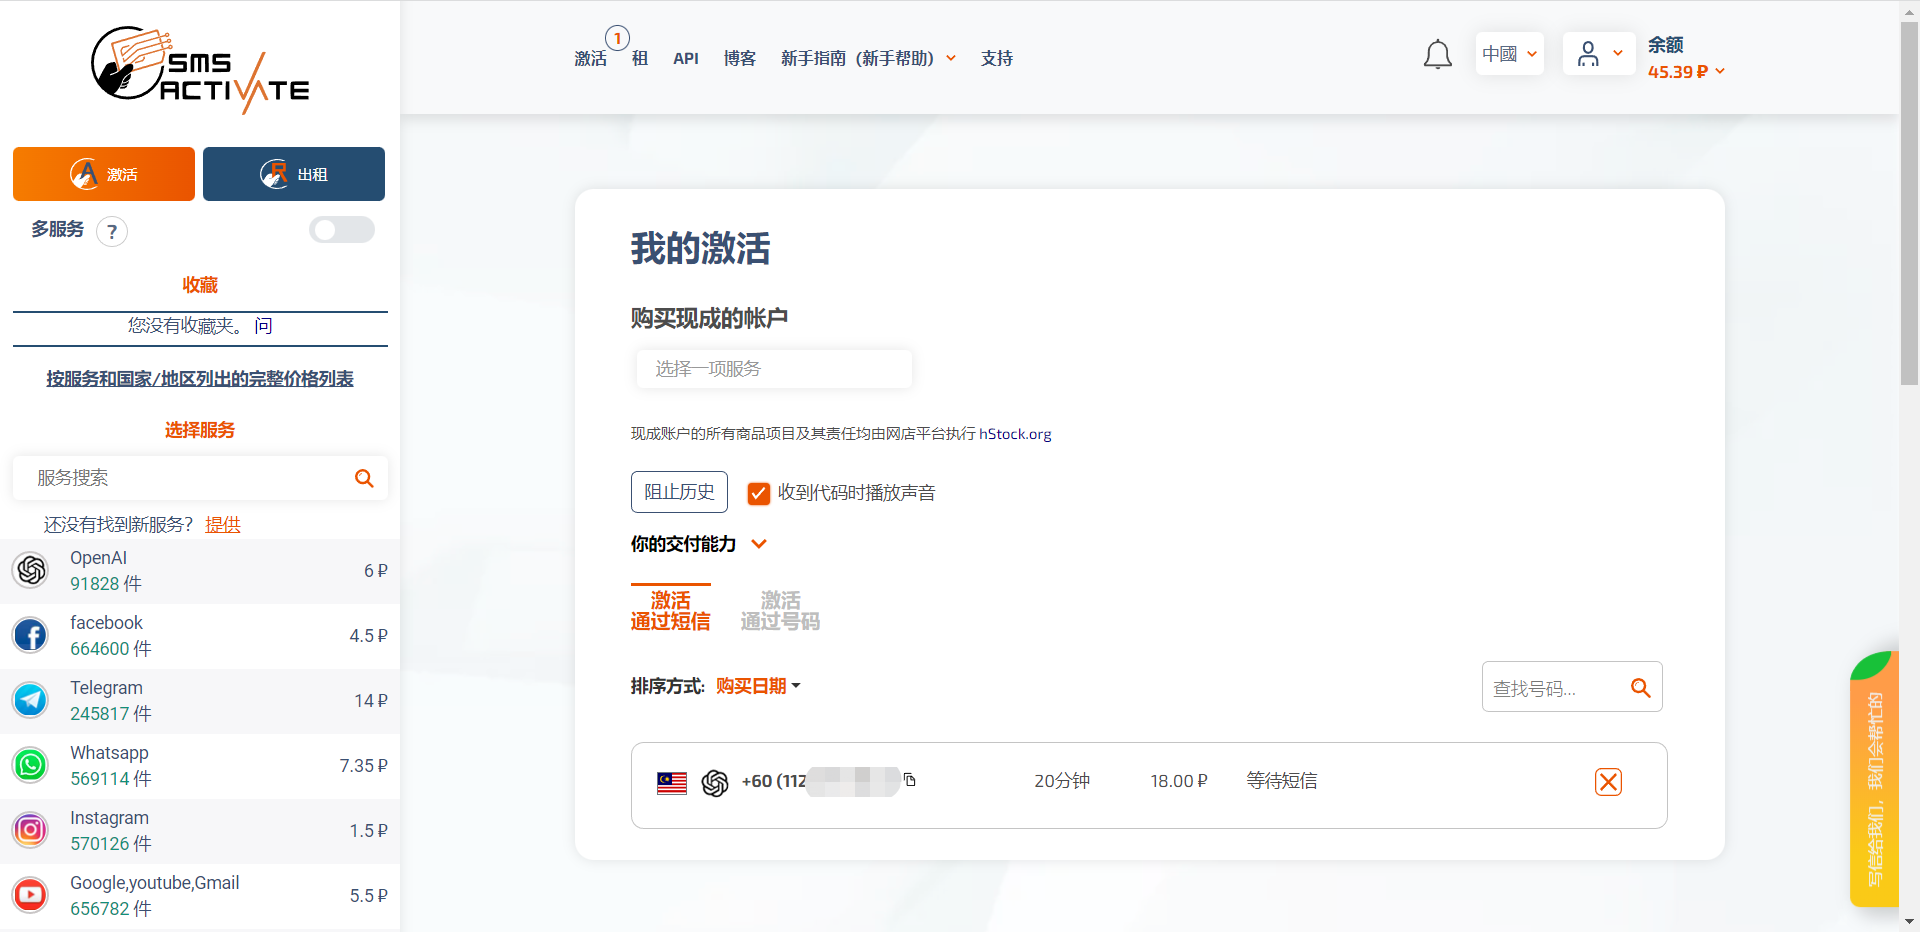Uncheck play sound when code received
The height and width of the screenshot is (932, 1920).
759,493
